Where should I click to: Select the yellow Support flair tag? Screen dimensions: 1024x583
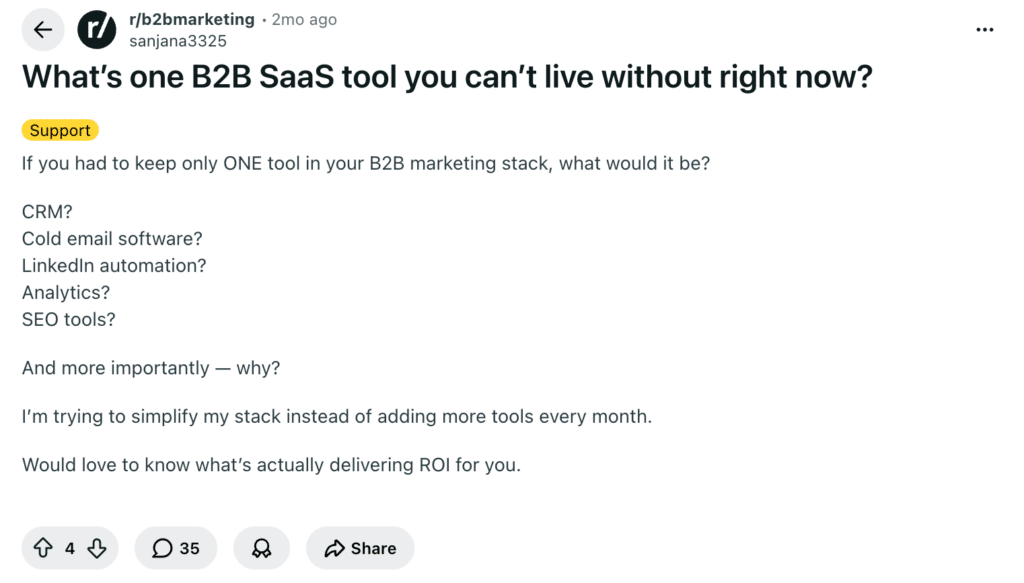tap(60, 130)
